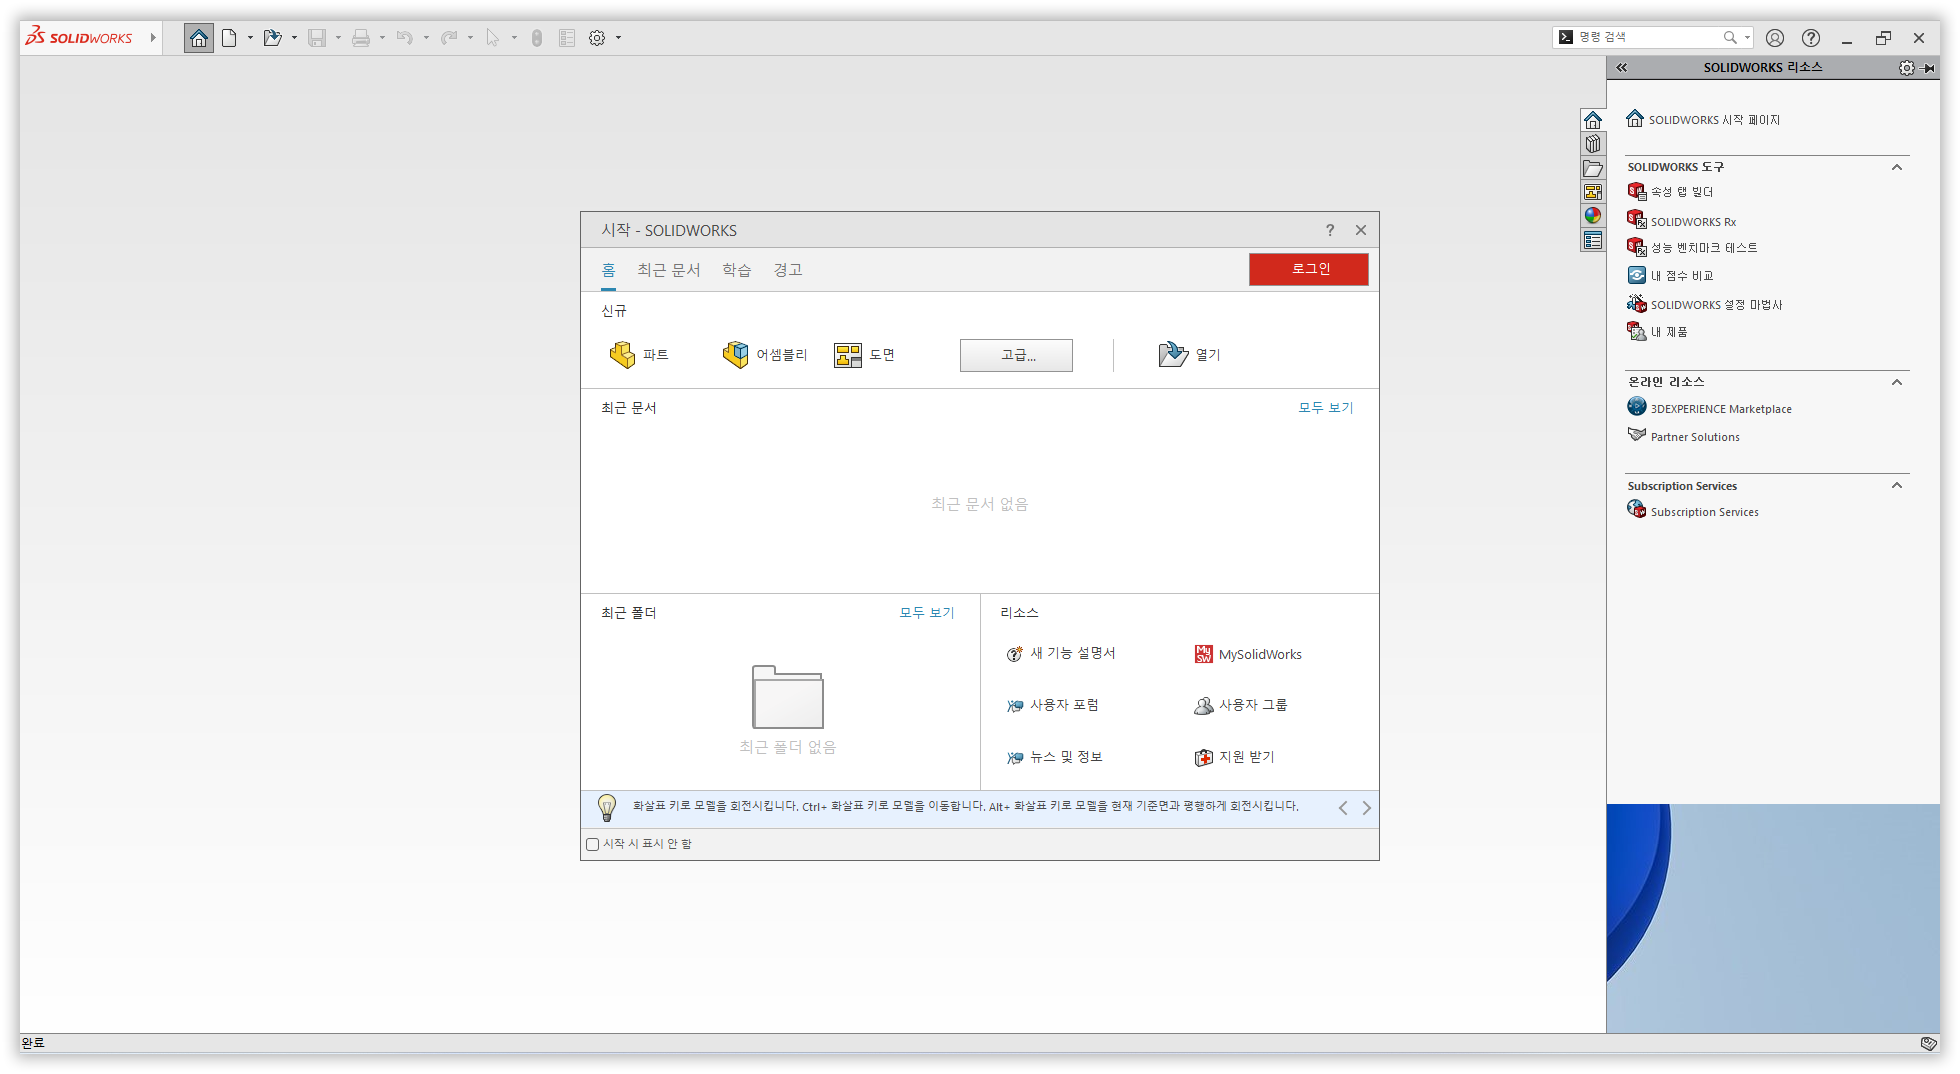Open the Help question mark icon
The width and height of the screenshot is (1960, 1074).
pyautogui.click(x=1811, y=38)
